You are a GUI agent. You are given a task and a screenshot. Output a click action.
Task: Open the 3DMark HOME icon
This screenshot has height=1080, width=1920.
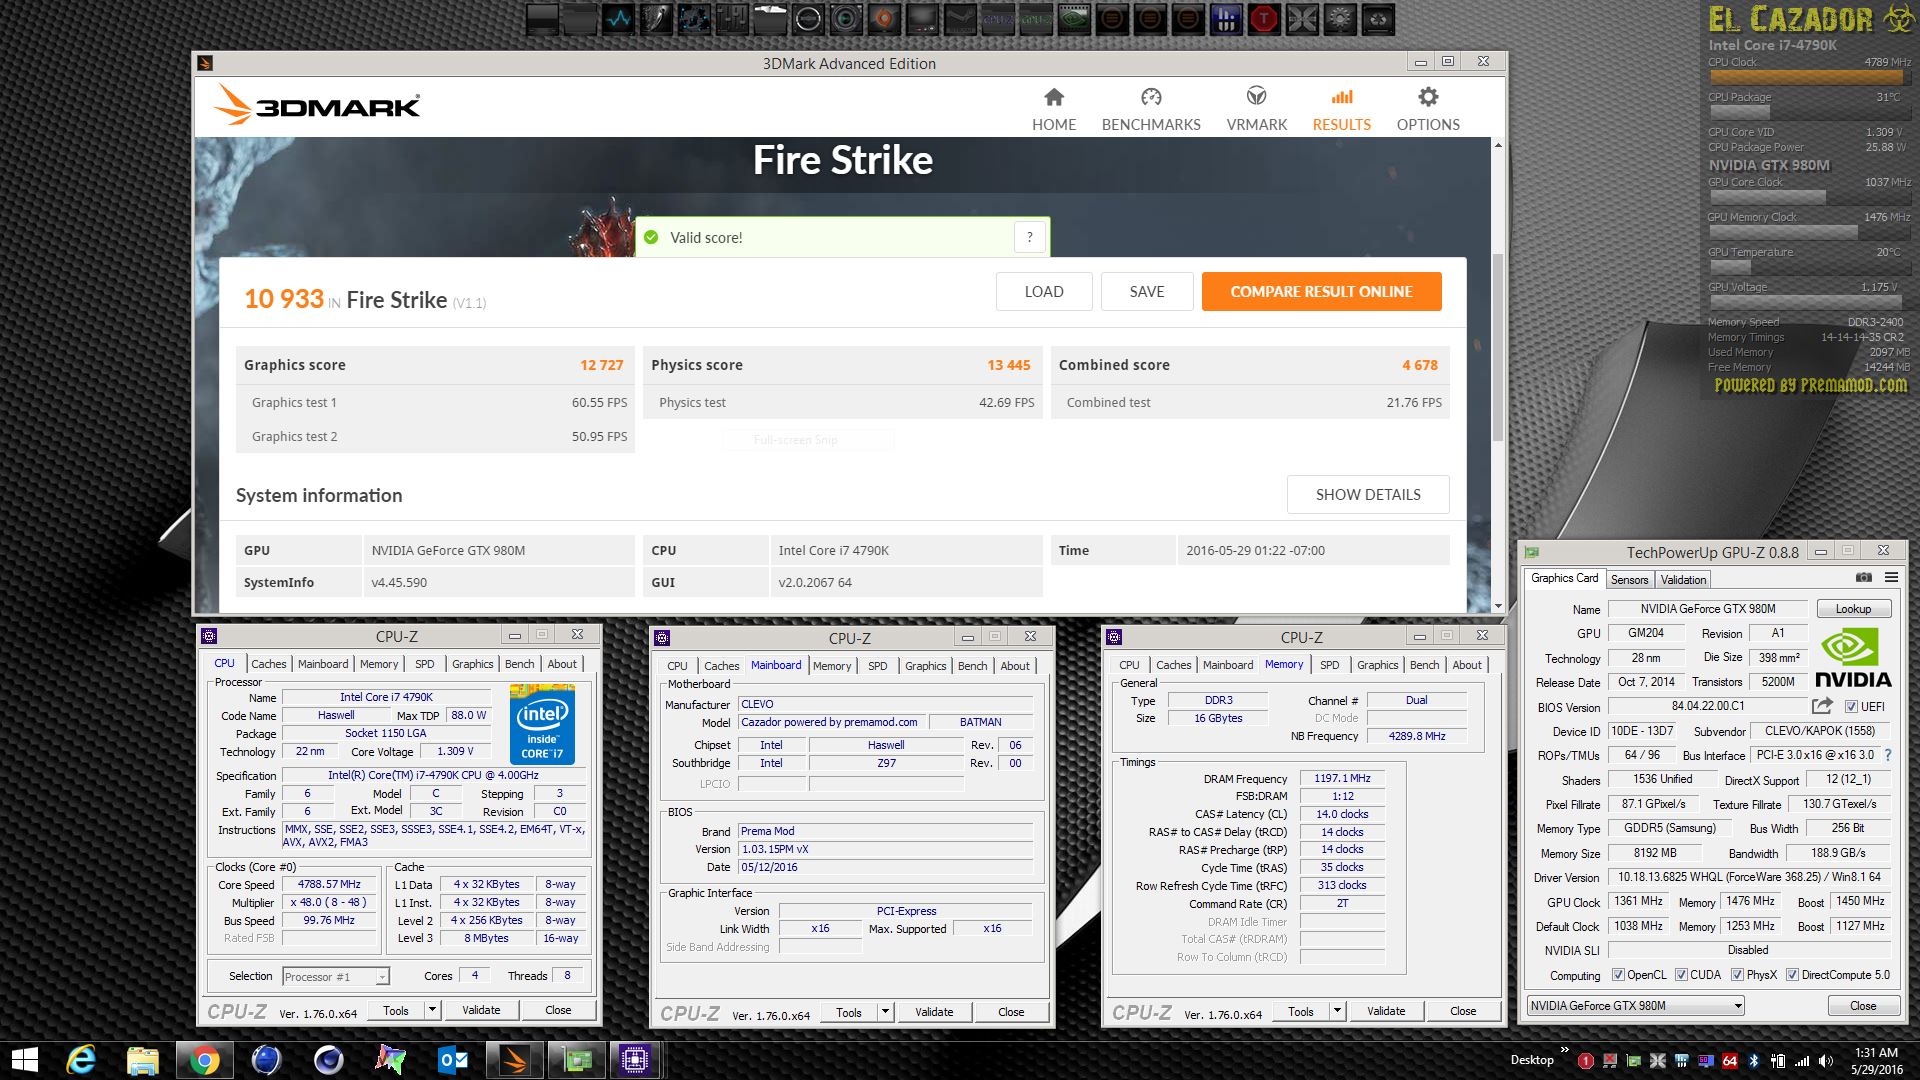tap(1054, 98)
